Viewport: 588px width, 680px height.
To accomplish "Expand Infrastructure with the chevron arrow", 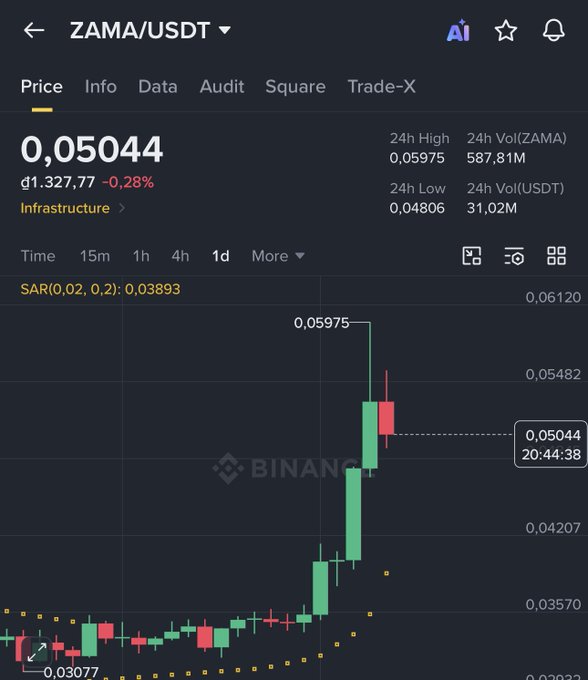I will tap(122, 208).
